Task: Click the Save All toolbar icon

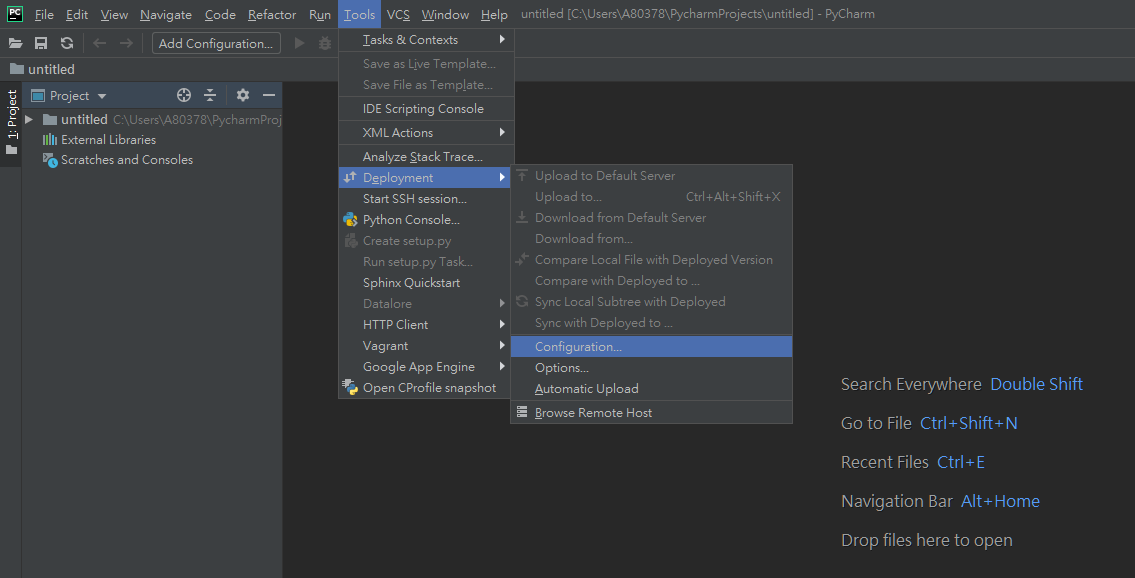Action: click(x=41, y=43)
